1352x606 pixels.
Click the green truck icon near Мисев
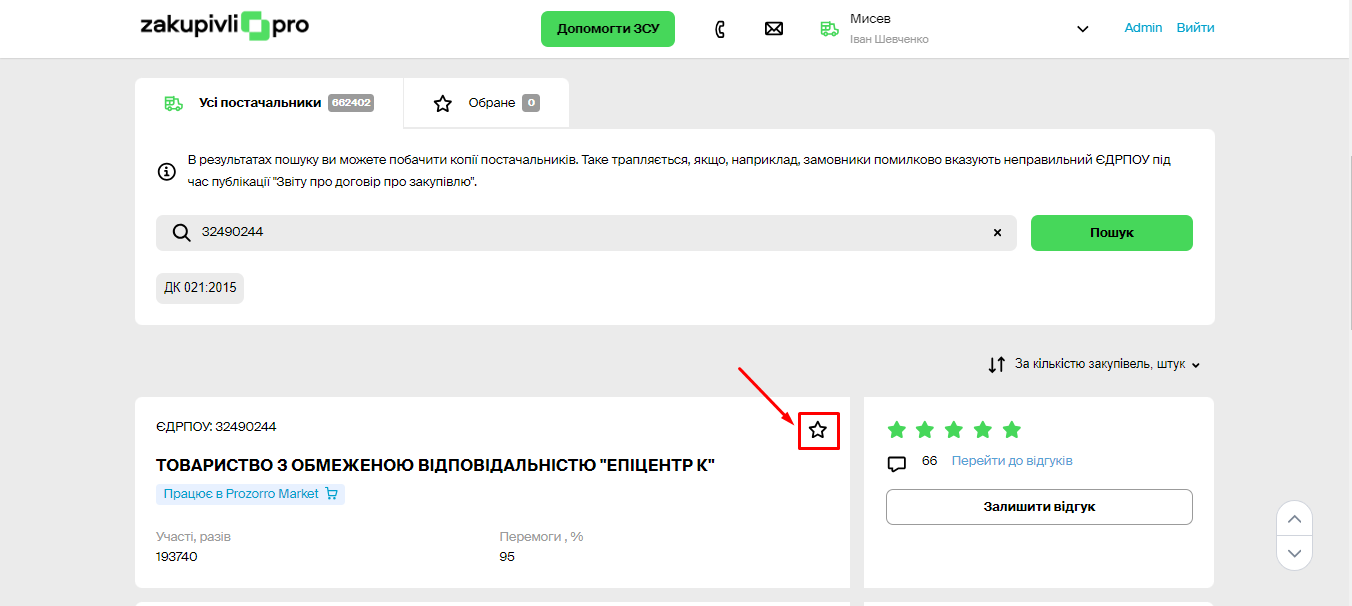point(829,29)
